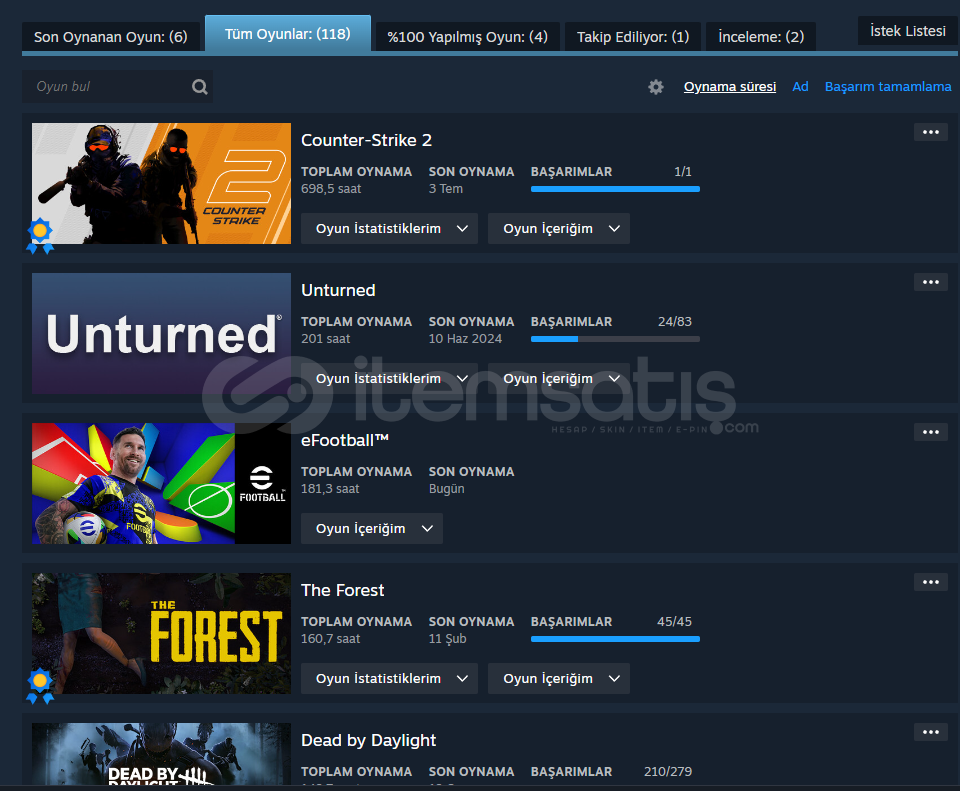Click Counter-Strike 2 playtime '698,5 saat'
Screen dimensions: 960x791
(331, 189)
